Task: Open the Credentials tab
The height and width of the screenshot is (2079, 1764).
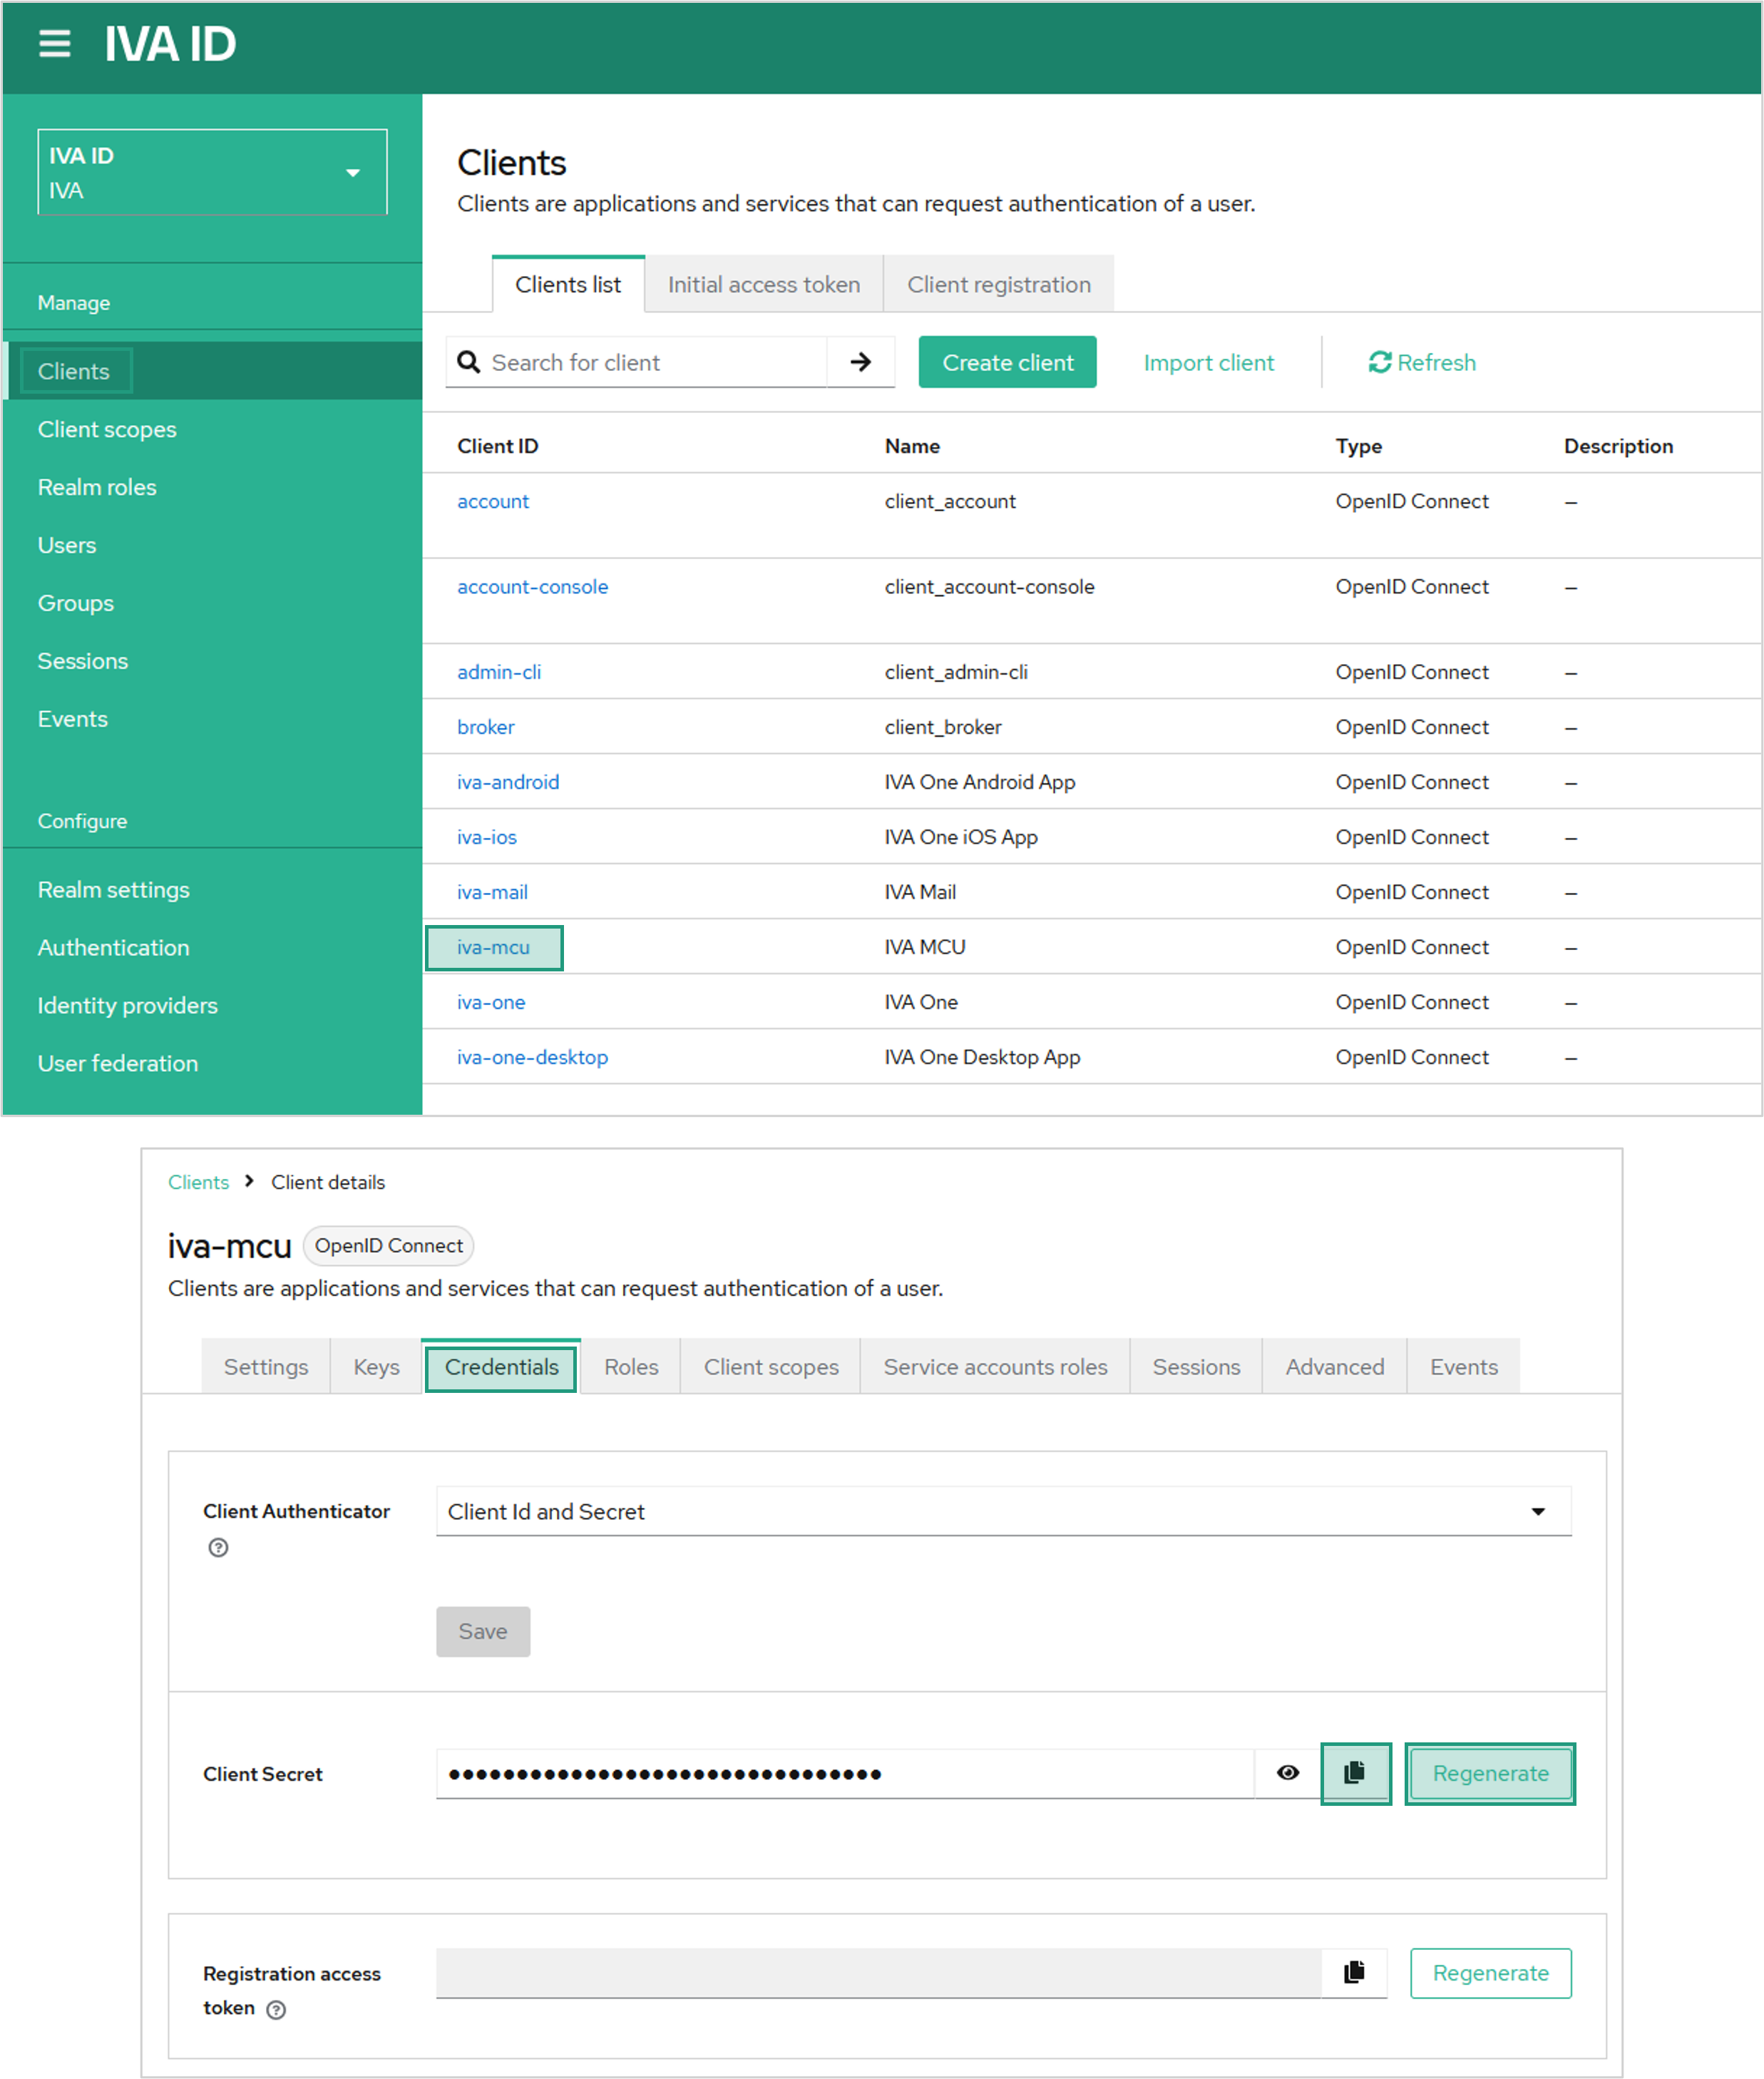Action: point(501,1367)
